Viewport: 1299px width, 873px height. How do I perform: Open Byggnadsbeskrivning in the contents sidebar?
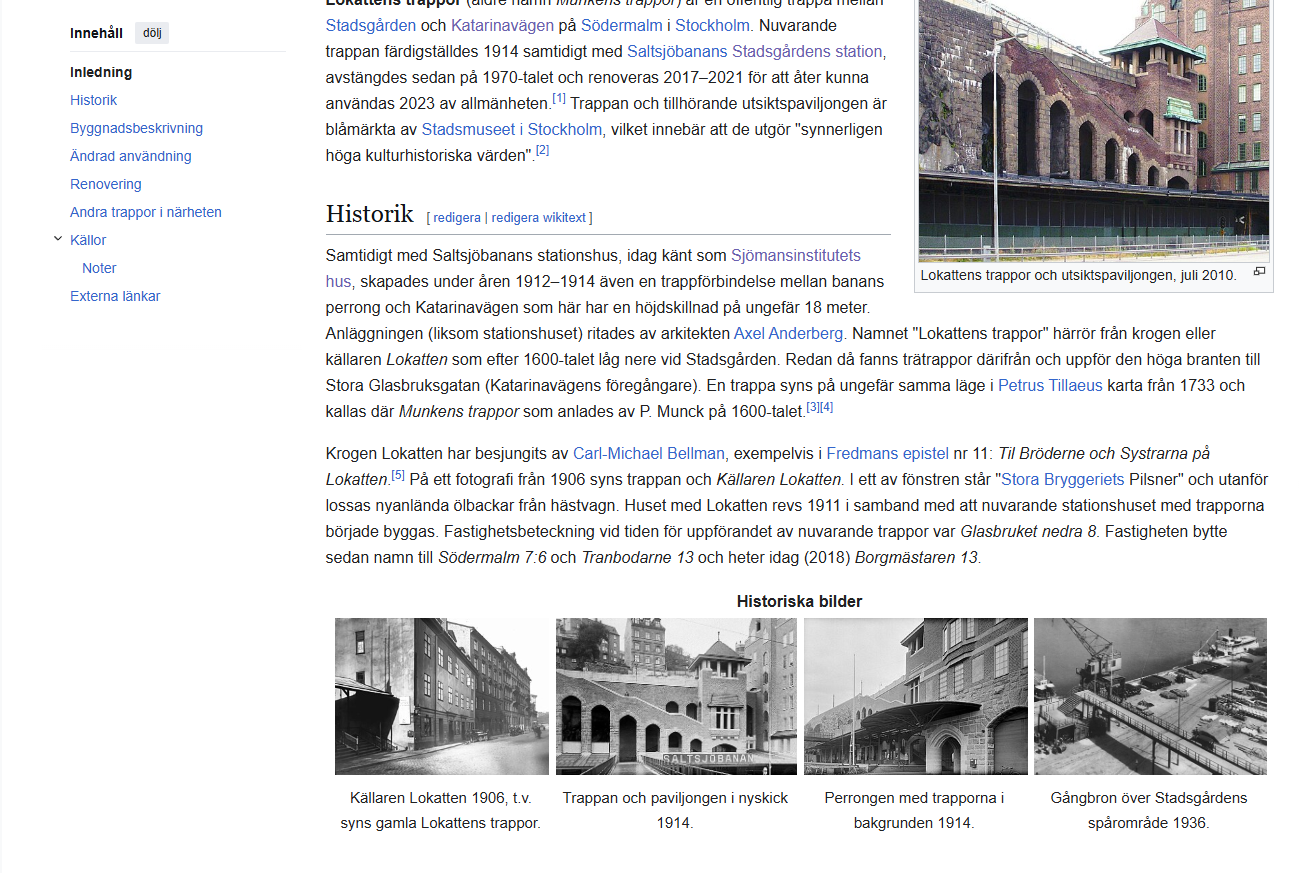click(136, 128)
